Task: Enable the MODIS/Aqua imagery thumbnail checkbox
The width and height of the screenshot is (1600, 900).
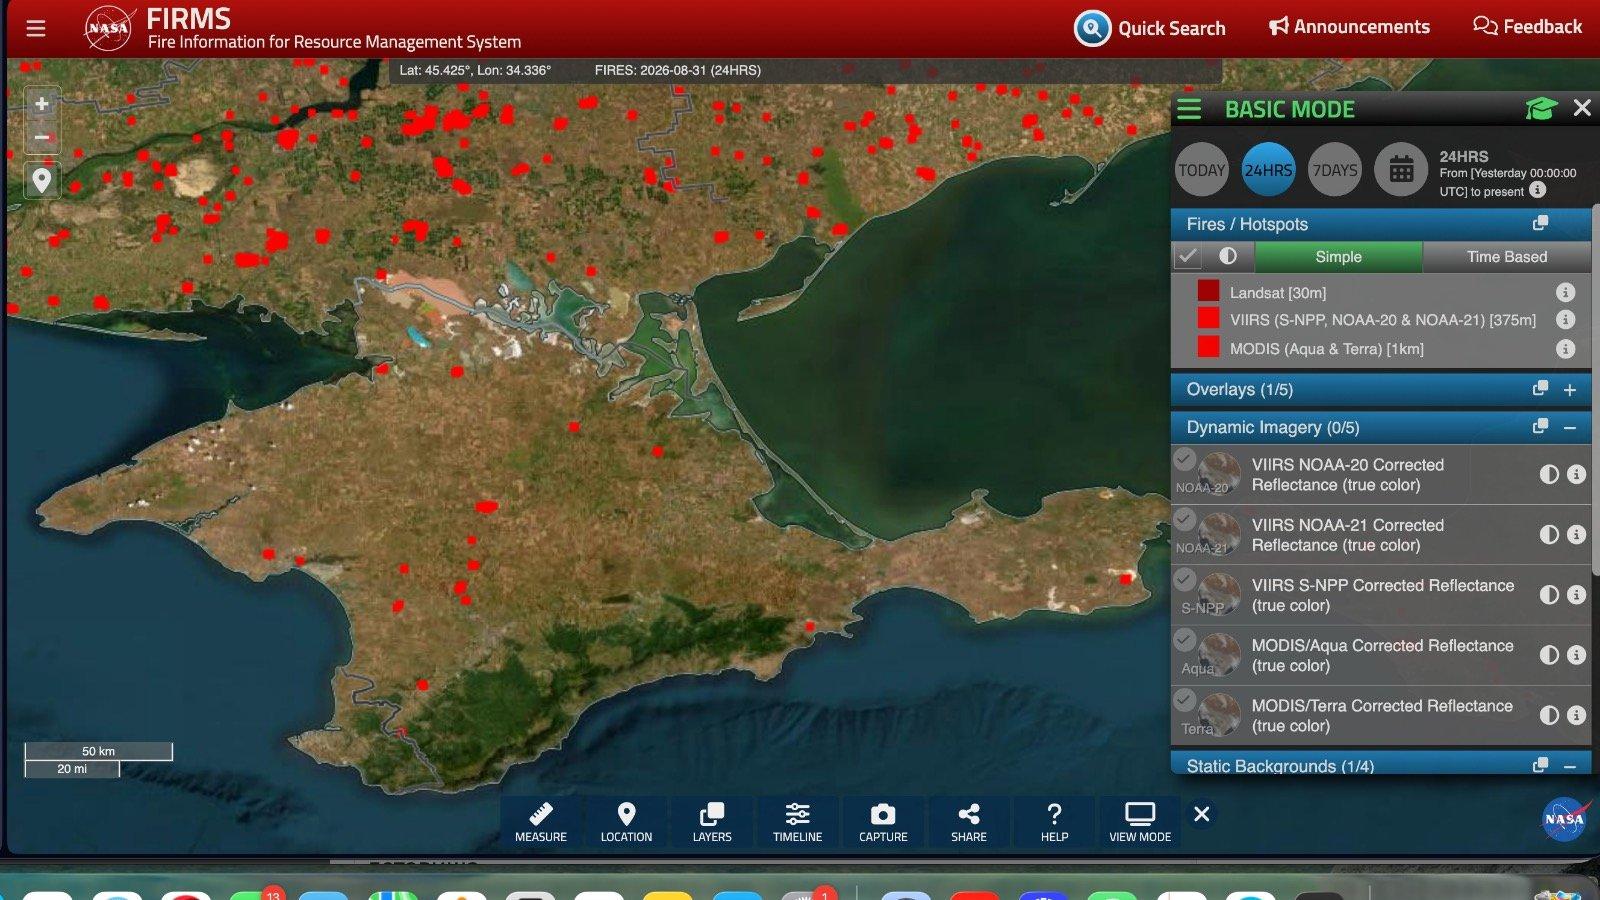Action: tap(1185, 639)
